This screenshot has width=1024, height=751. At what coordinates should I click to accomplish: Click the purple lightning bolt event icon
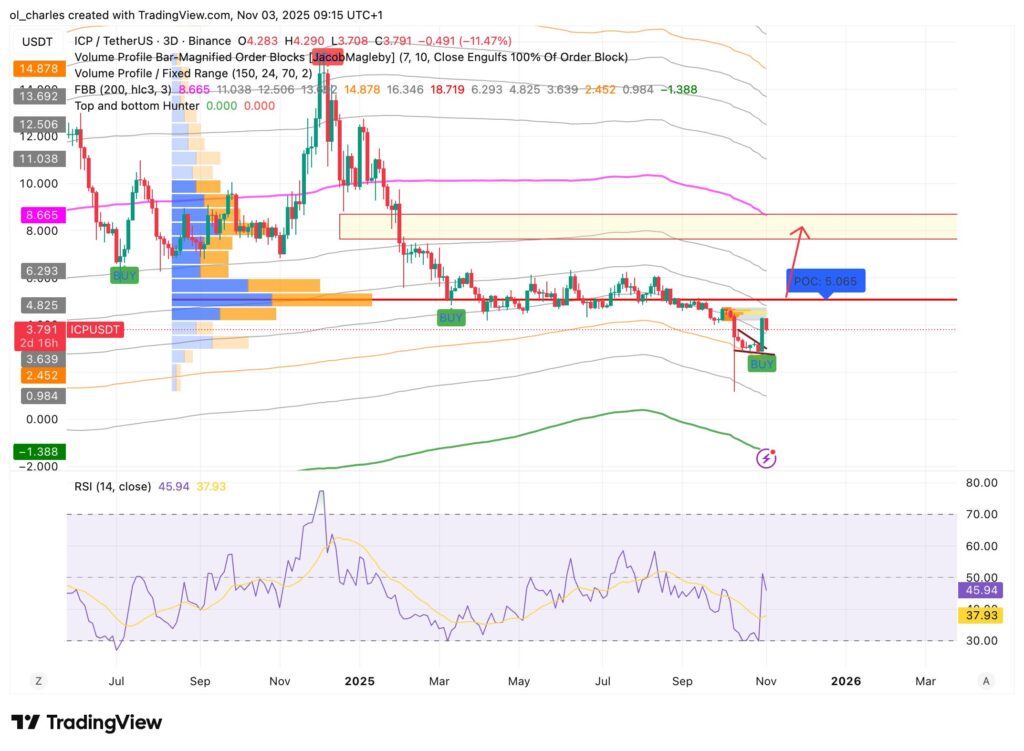766,458
